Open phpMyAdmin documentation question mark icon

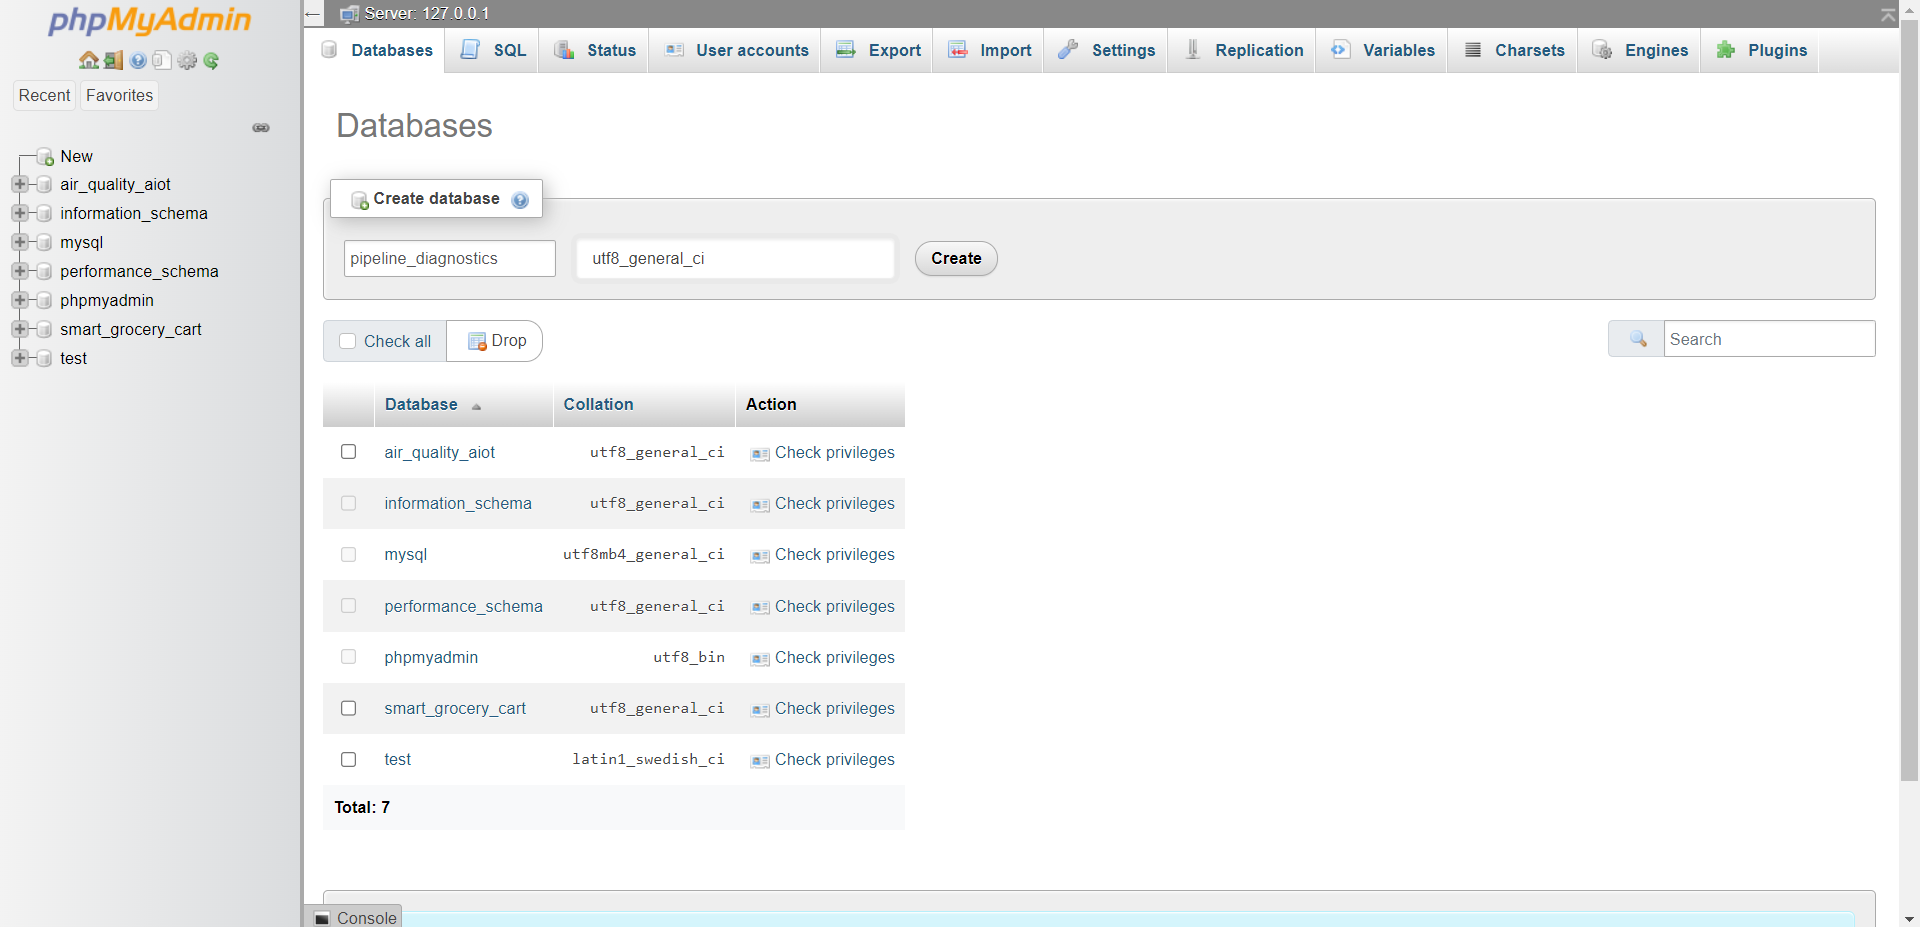[x=138, y=60]
